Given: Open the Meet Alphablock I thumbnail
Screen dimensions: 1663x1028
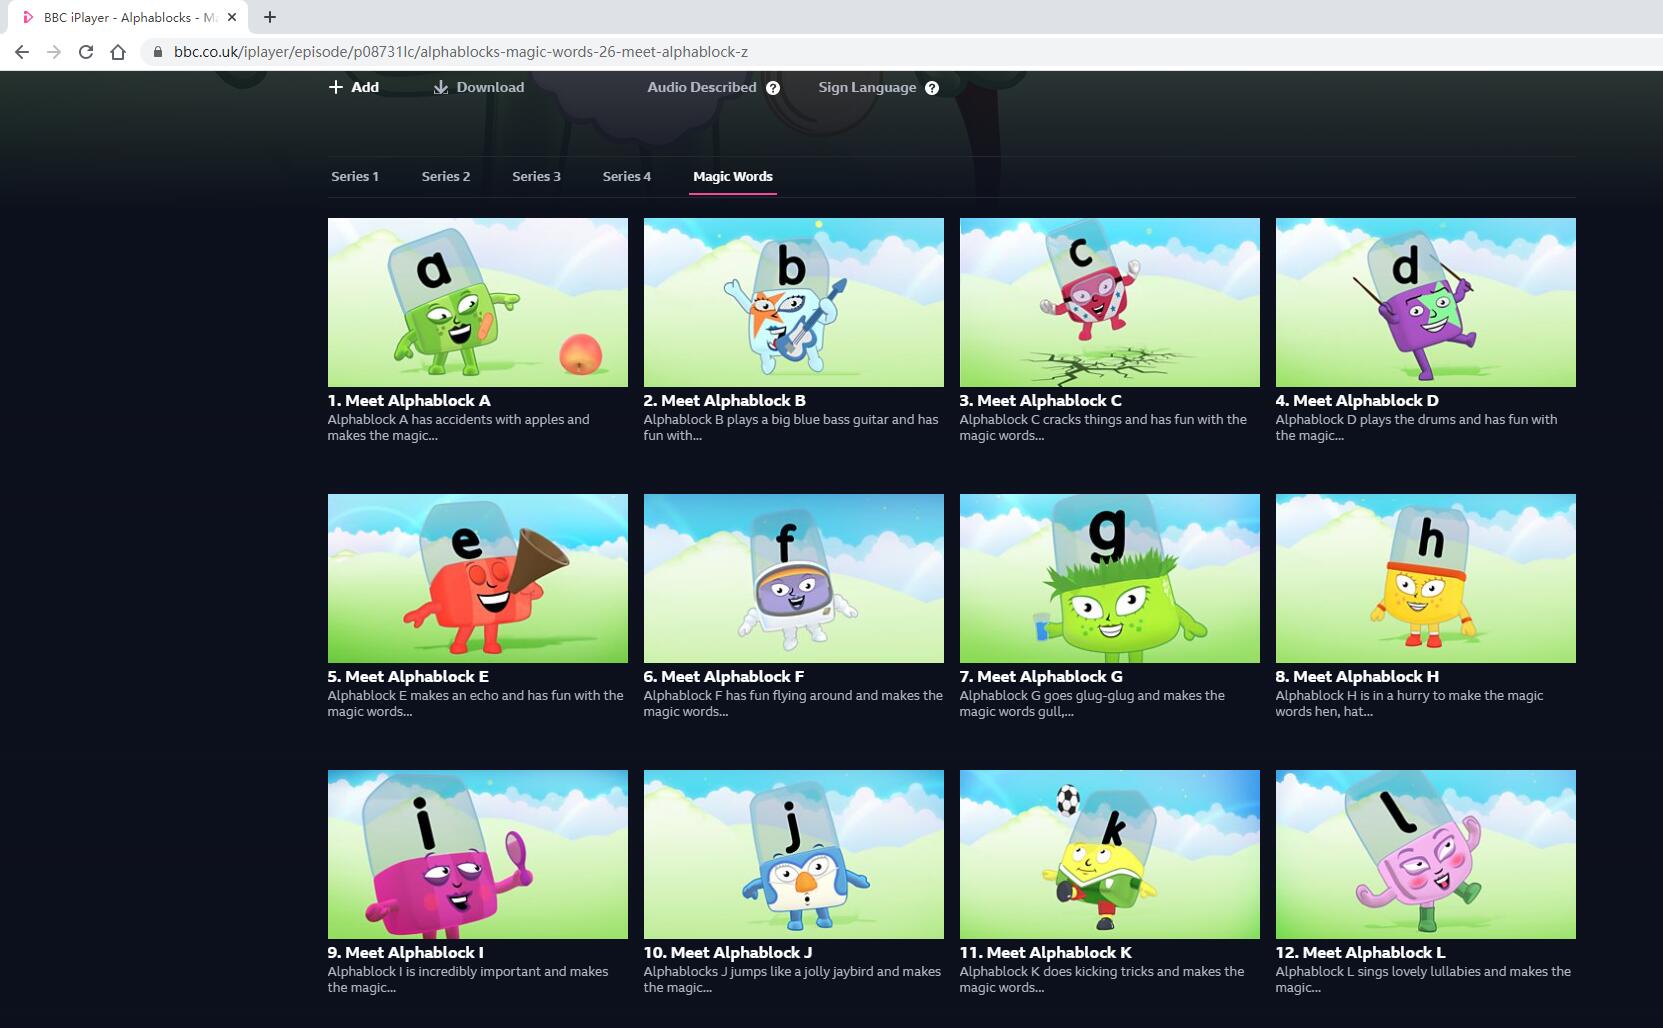Looking at the screenshot, I should (x=478, y=854).
